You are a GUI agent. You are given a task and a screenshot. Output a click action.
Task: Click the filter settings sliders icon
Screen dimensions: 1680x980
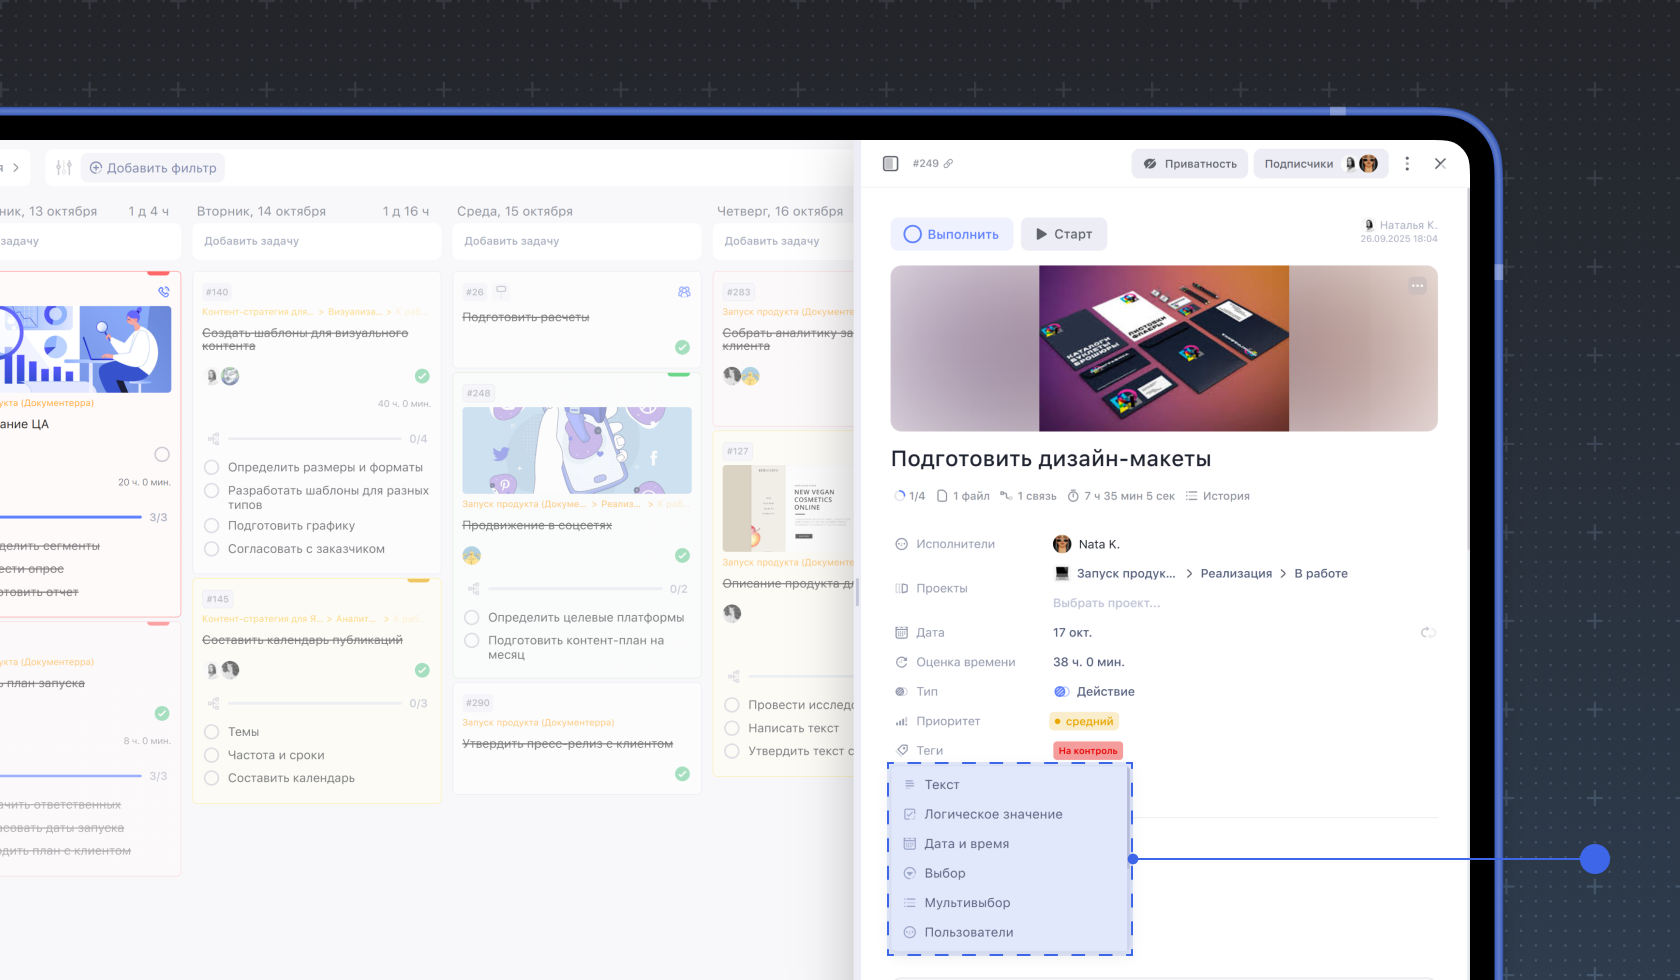pos(64,168)
